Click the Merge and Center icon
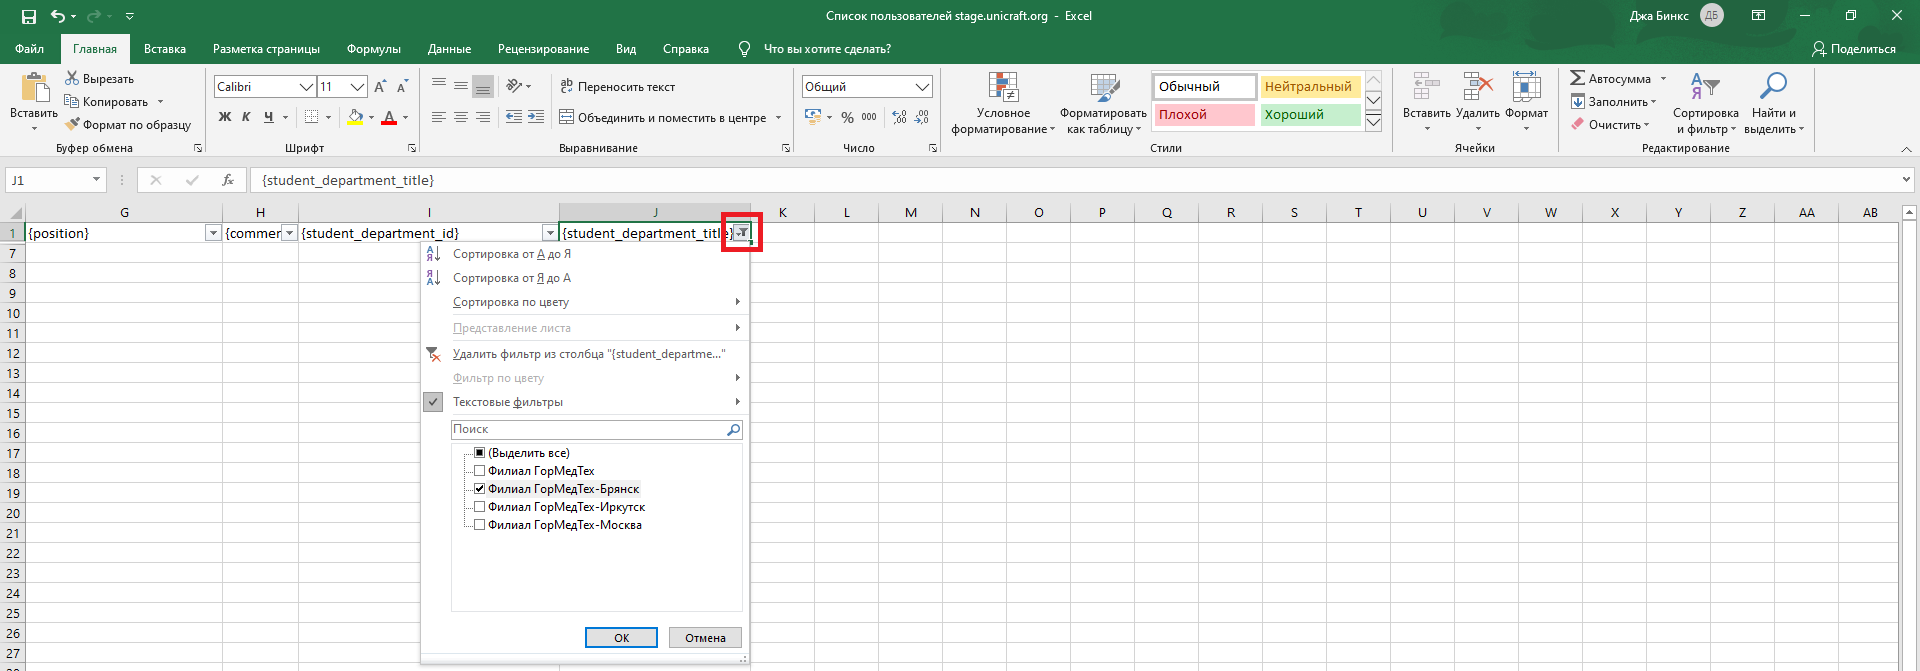This screenshot has height=671, width=1920. pos(566,117)
